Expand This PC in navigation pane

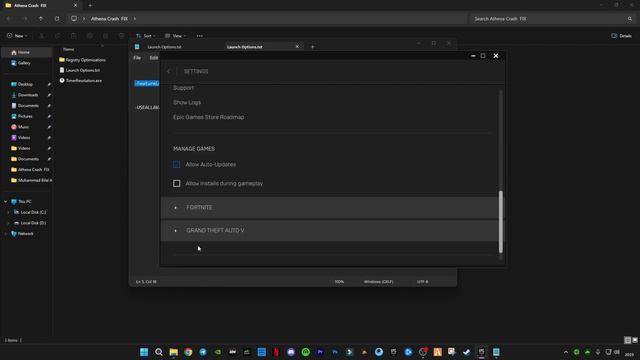click(6, 202)
